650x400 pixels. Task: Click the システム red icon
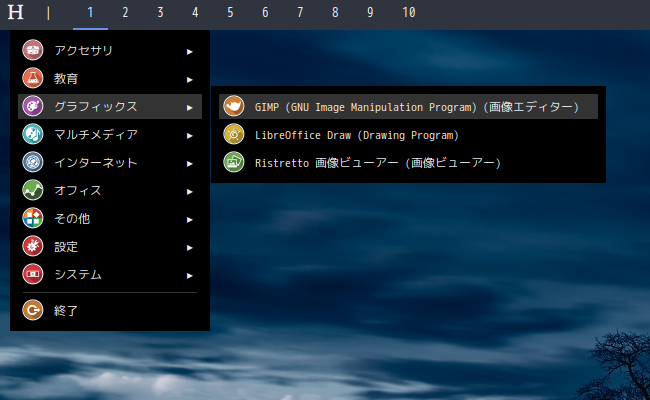(x=33, y=274)
